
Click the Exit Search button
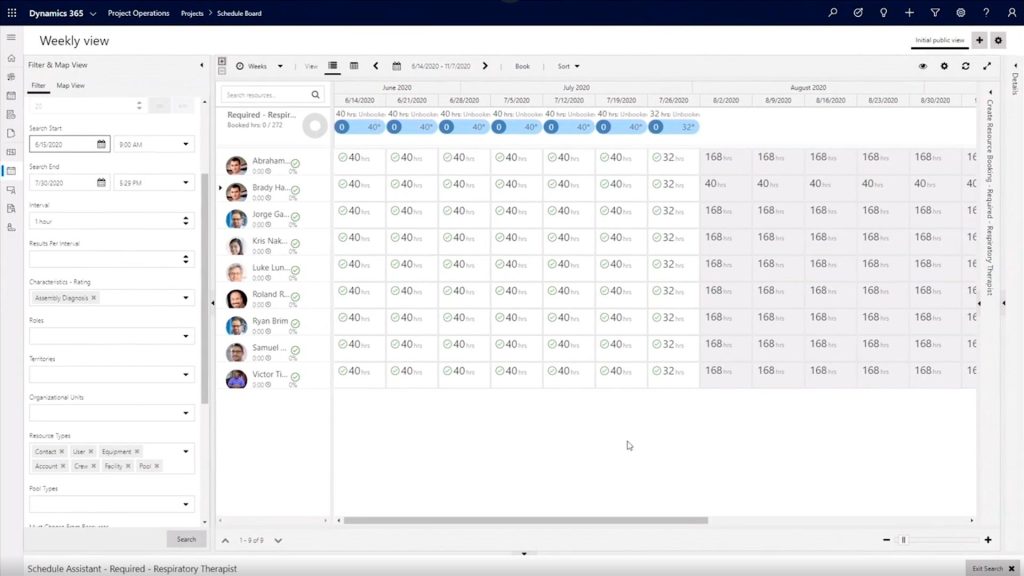[993, 568]
